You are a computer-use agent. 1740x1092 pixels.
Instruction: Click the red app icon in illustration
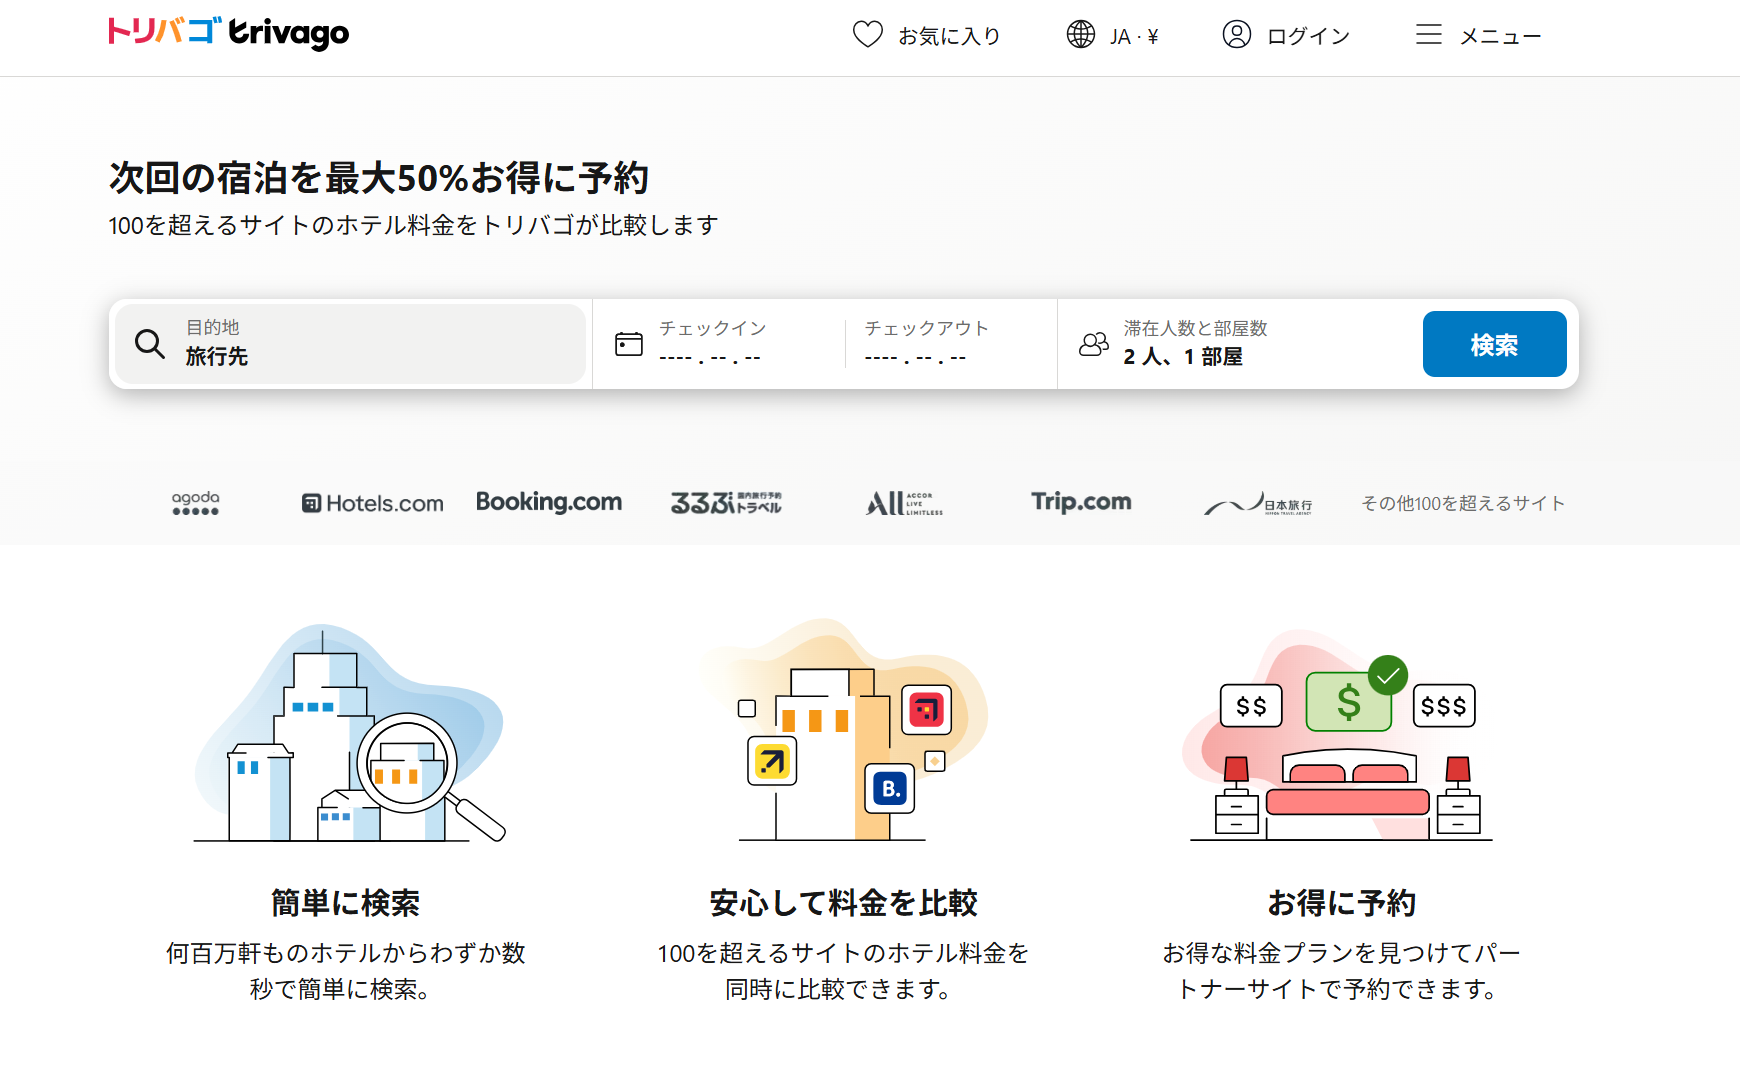point(927,709)
